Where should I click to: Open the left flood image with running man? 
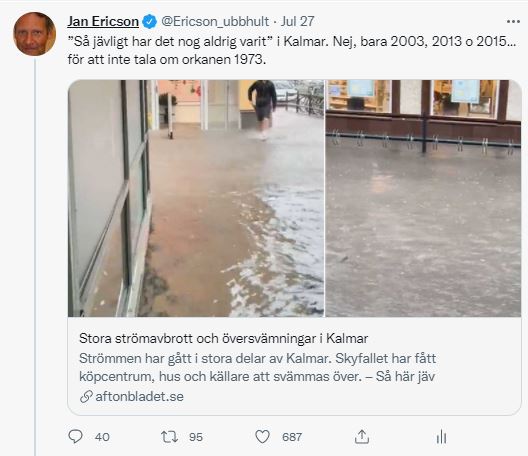196,198
